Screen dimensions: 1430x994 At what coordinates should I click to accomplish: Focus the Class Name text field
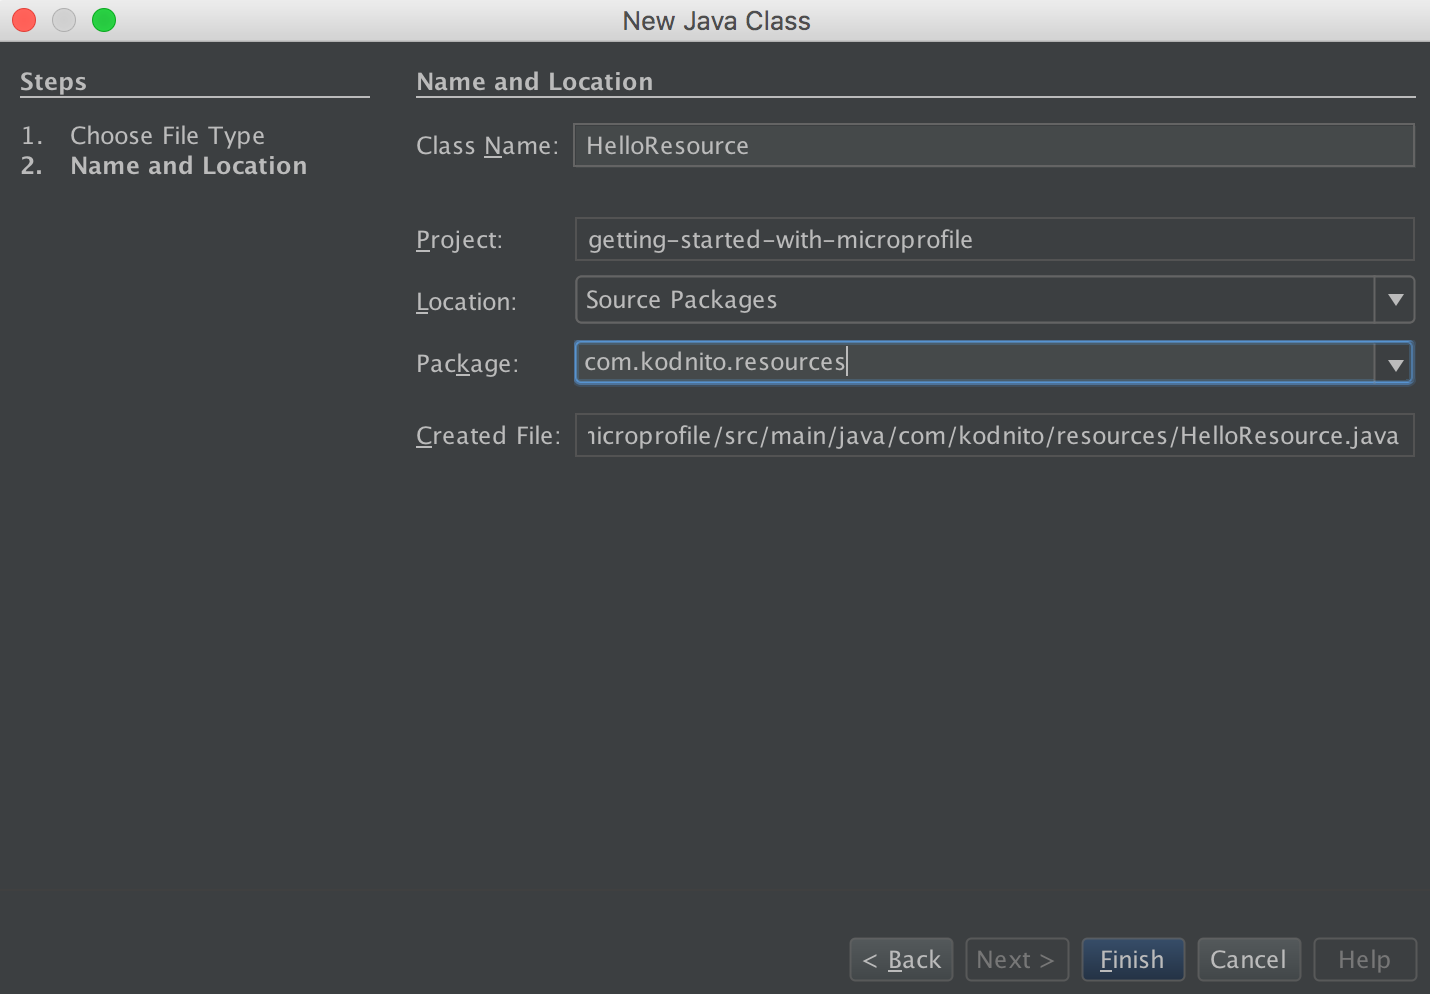[993, 146]
